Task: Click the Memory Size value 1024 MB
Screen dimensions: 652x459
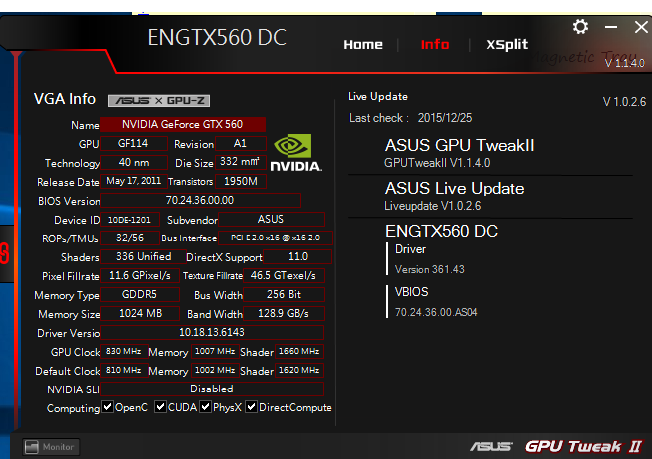Action: [140, 313]
